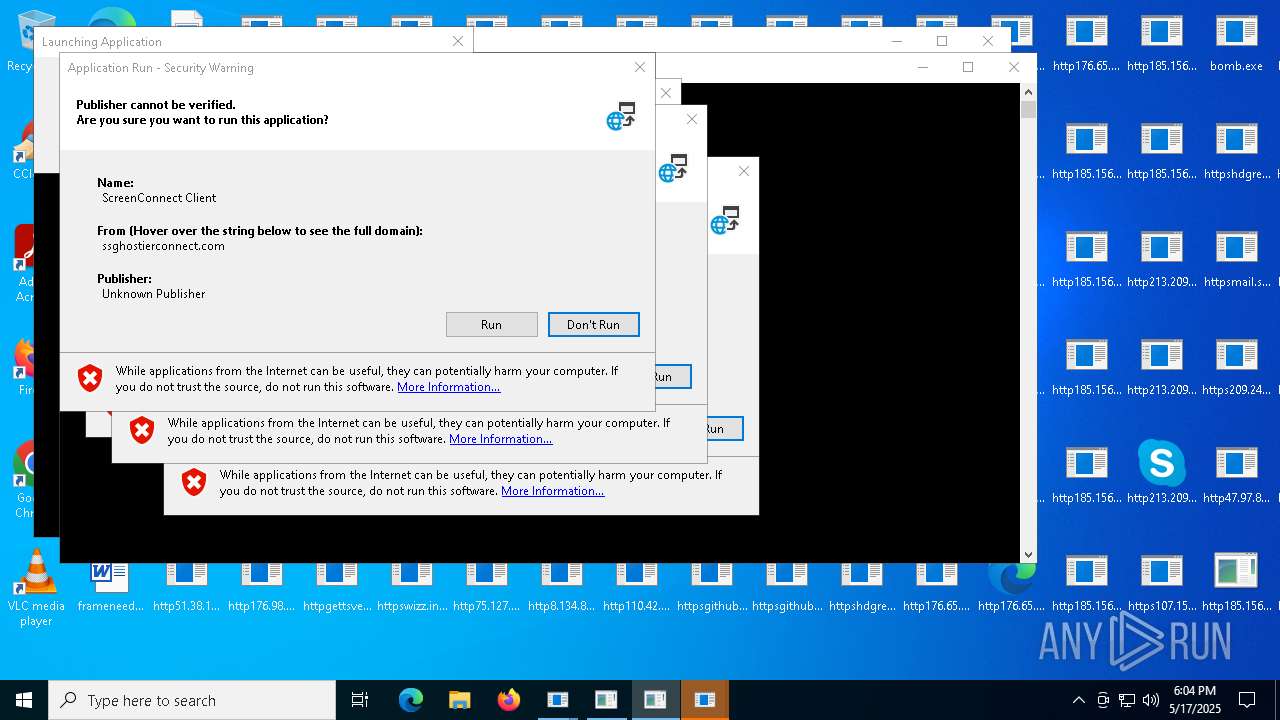Click the ScreenConnect Client name text
This screenshot has height=720, width=1280.
pyautogui.click(x=159, y=198)
